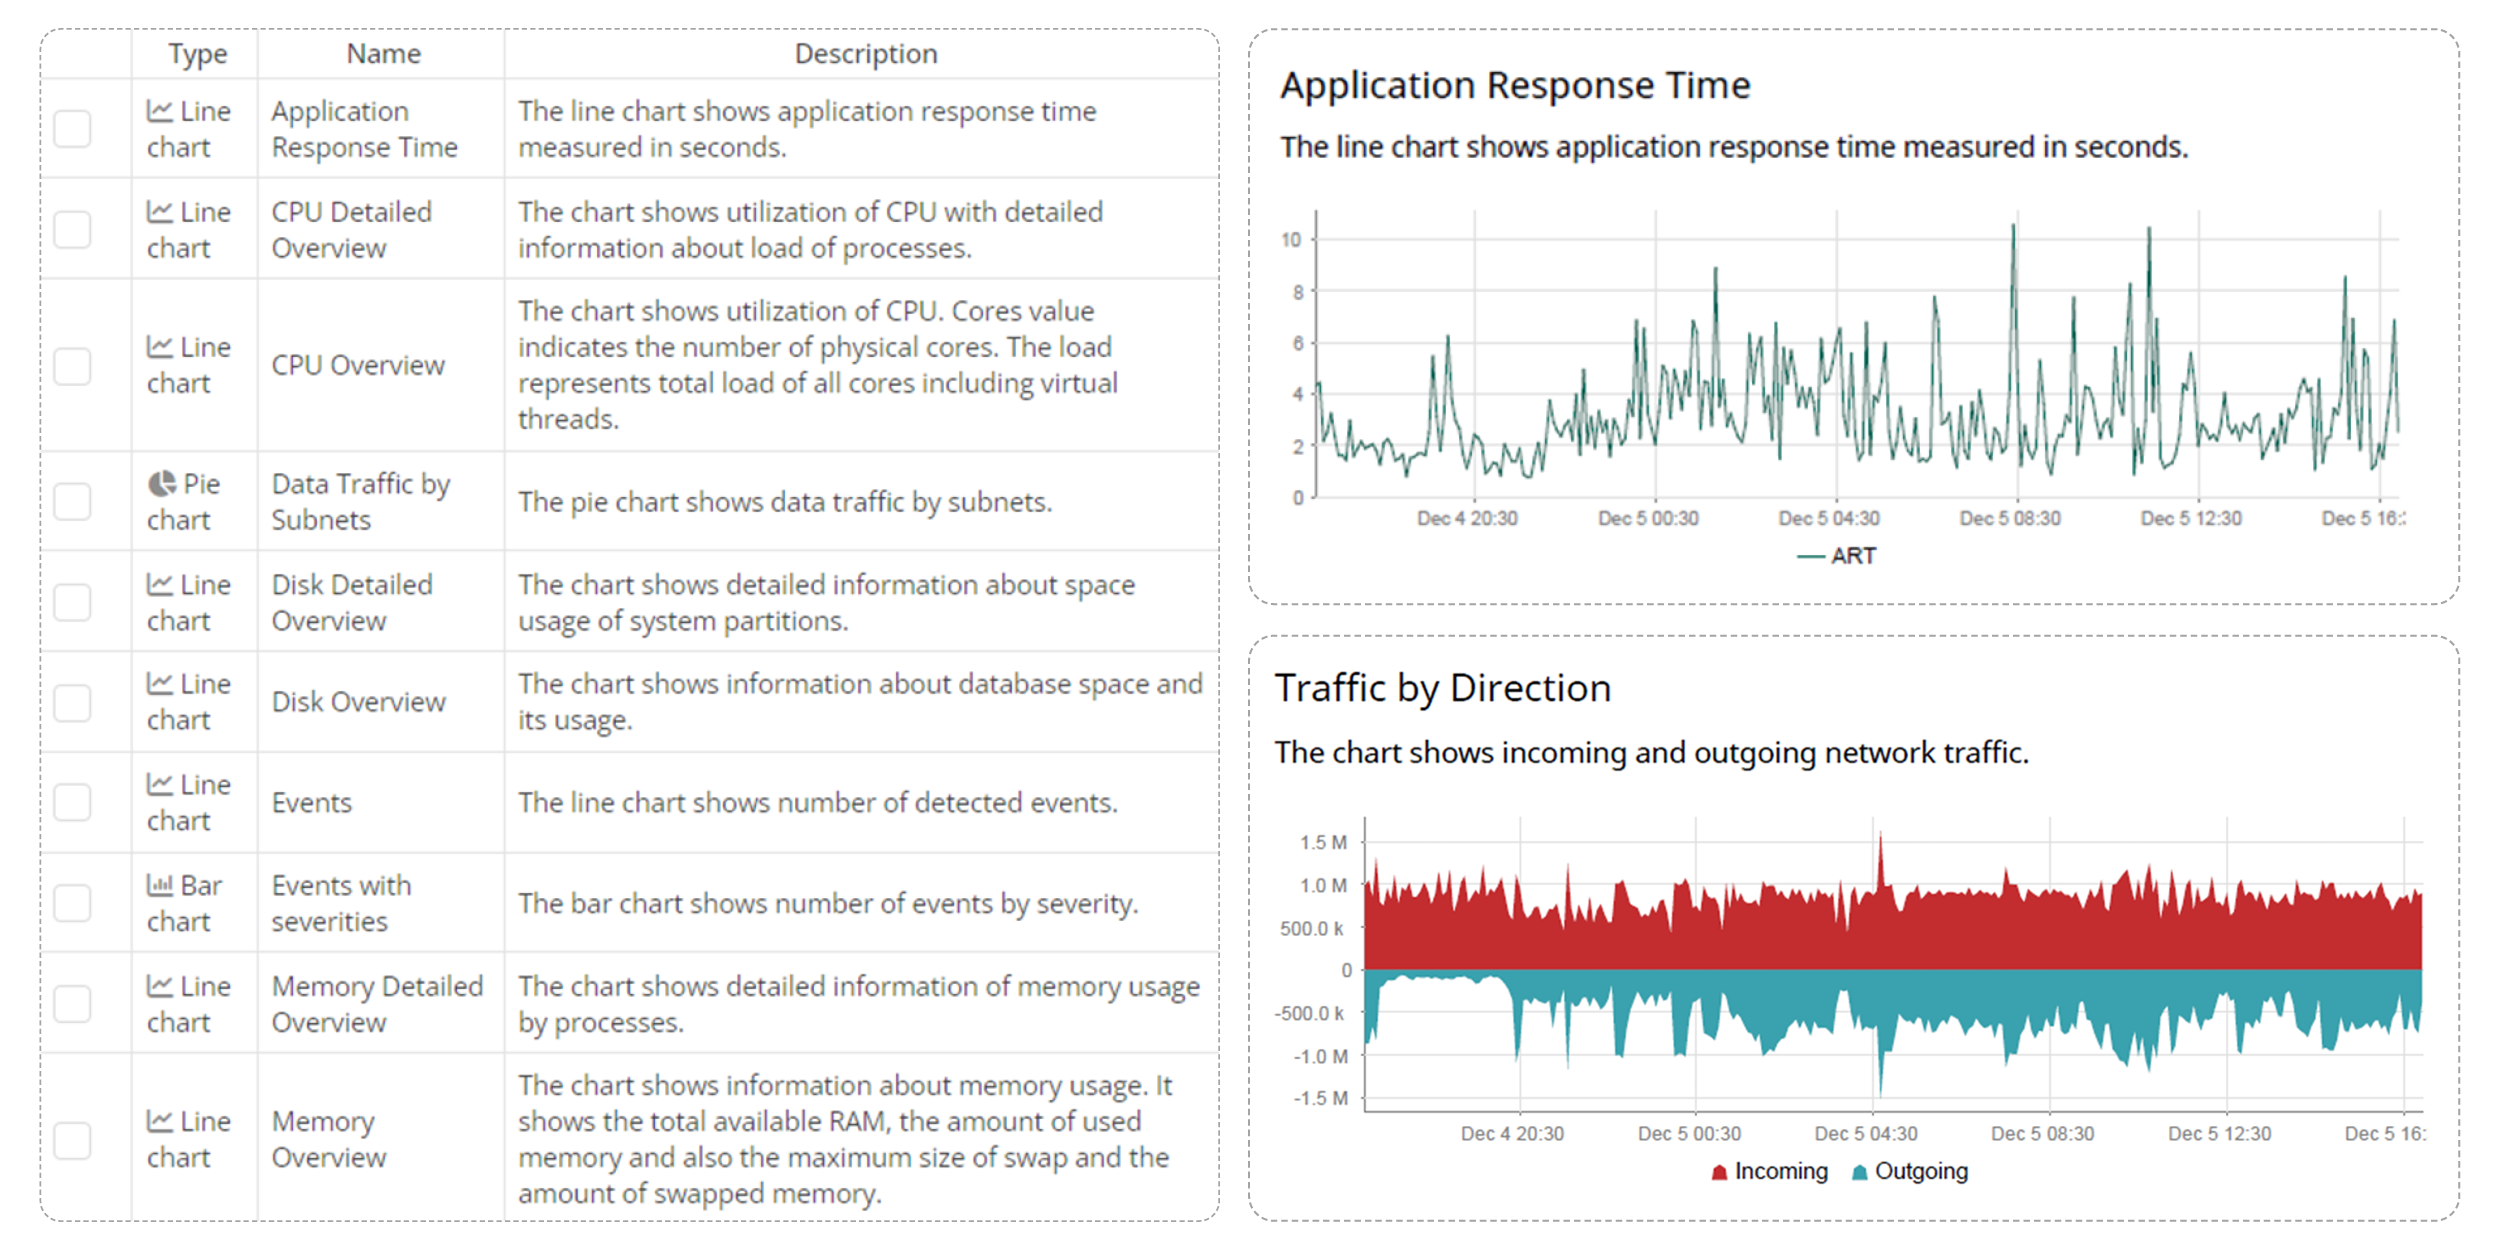Click the line chart icon in CPU Overview row
Screen dimensions: 2500x1250
pos(160,347)
